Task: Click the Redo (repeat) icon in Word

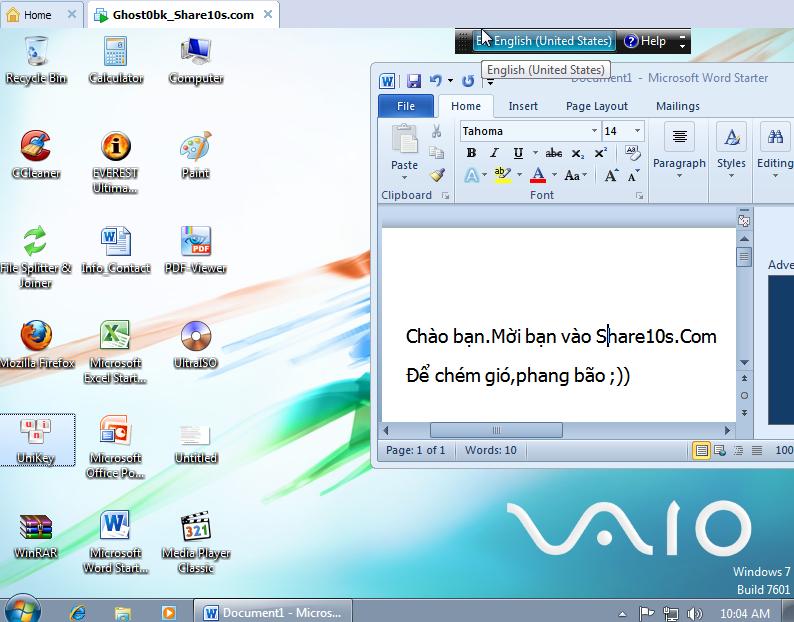Action: click(x=468, y=81)
